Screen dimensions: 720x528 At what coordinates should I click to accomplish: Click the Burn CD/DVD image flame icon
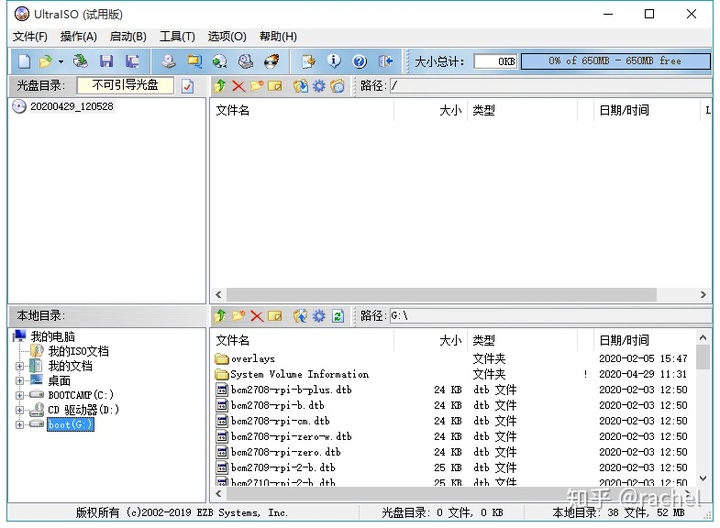coord(272,61)
